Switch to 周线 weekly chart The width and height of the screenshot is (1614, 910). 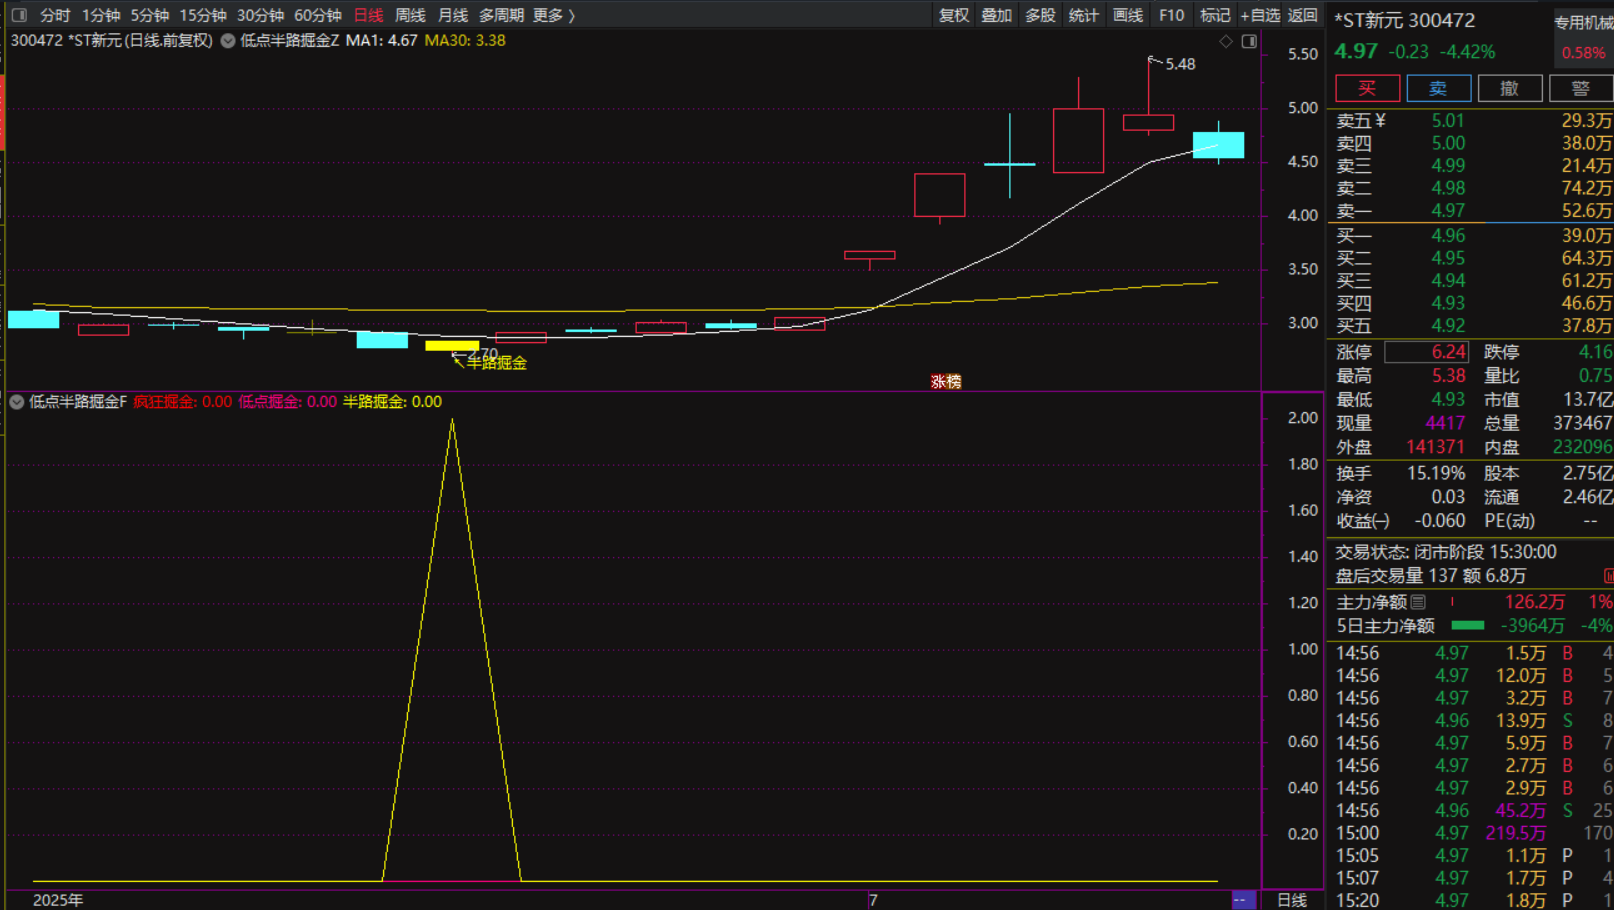410,15
